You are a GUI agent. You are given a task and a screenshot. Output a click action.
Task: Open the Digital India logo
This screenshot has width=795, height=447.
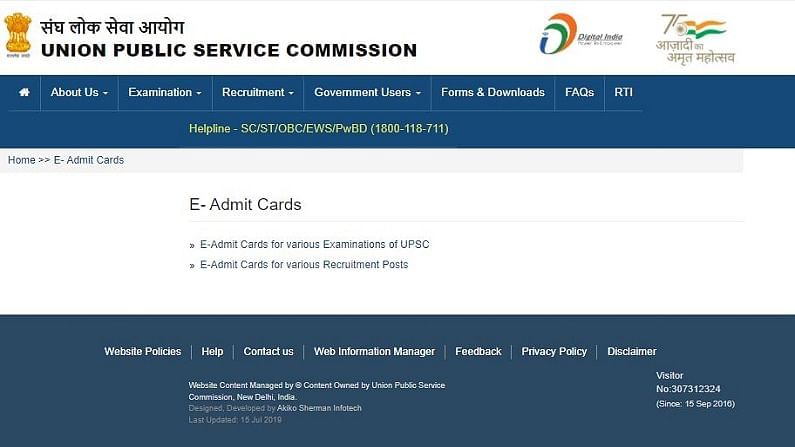581,35
